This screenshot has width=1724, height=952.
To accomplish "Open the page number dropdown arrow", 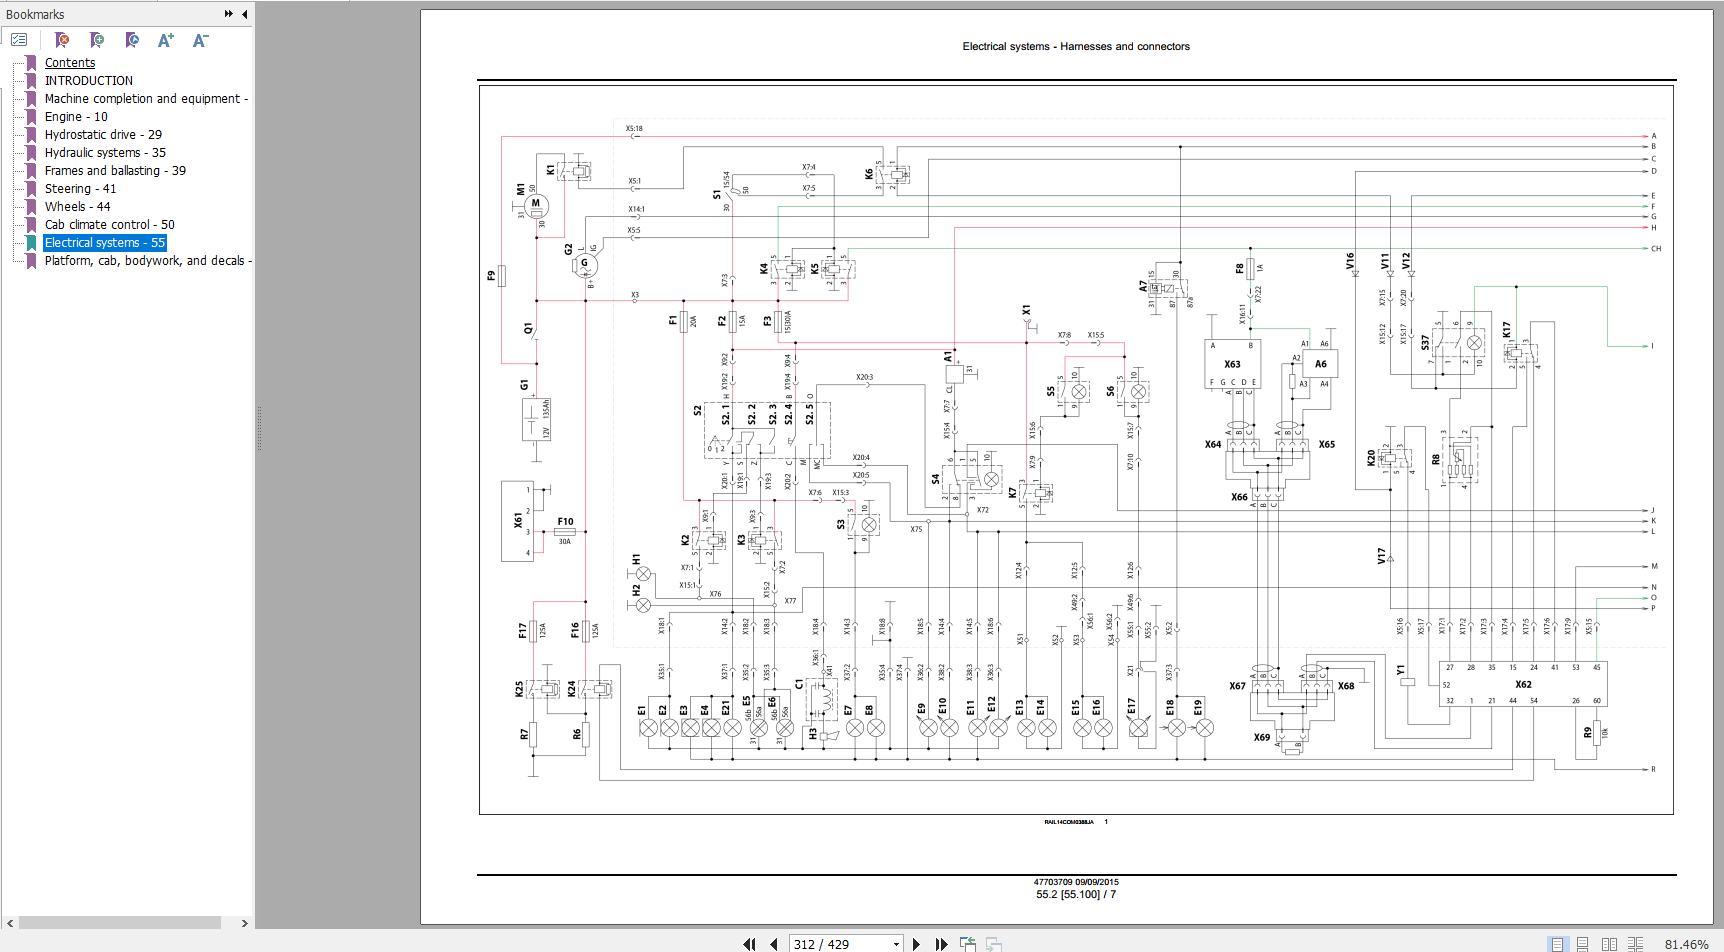I will point(896,944).
